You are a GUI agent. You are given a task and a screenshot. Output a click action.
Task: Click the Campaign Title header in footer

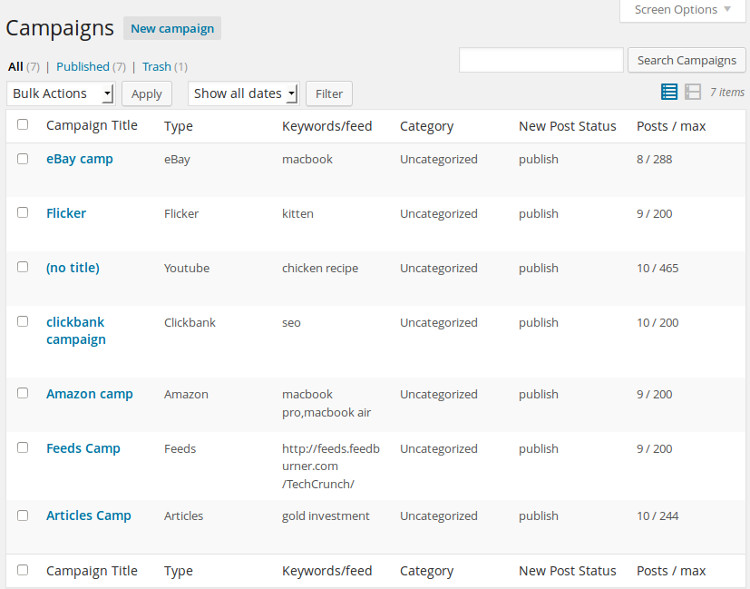pos(92,571)
